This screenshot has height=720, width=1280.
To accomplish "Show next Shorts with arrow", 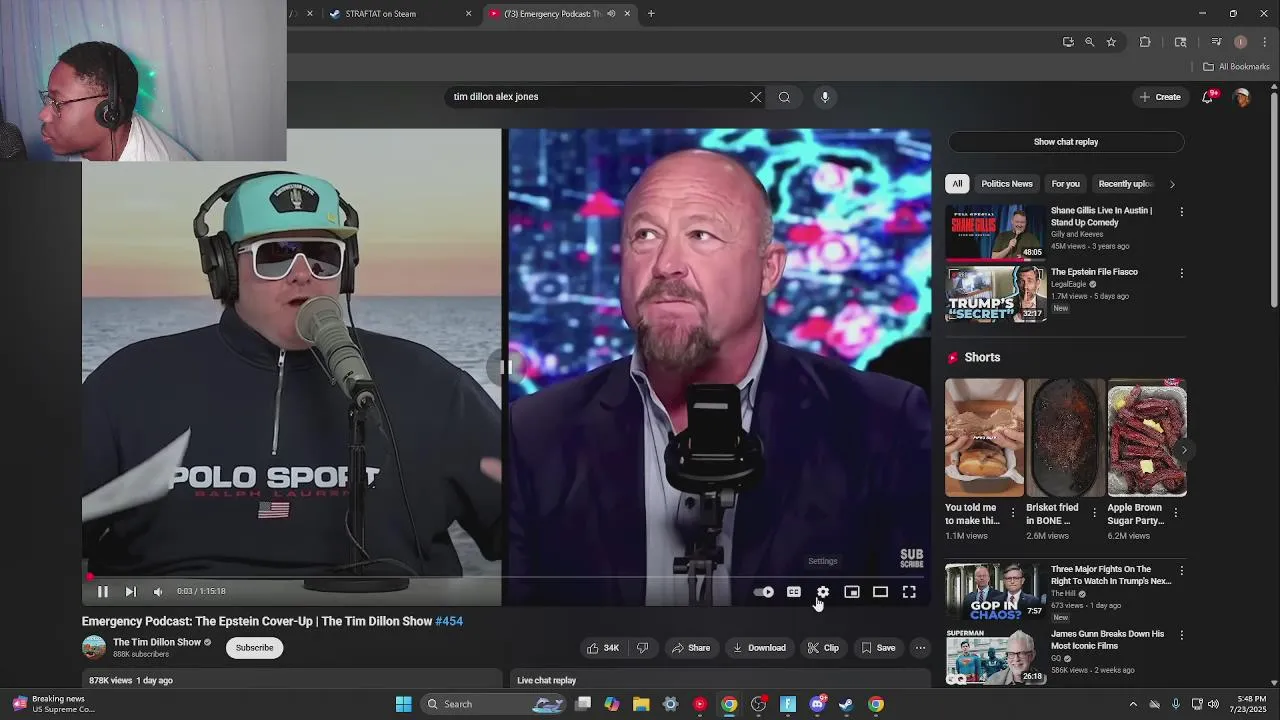I will (1183, 450).
